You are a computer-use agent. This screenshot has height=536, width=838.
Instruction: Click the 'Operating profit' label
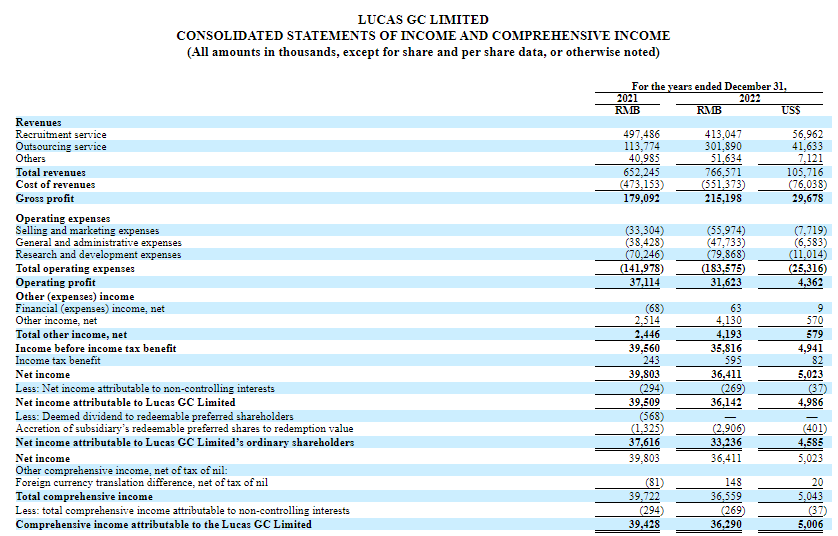click(56, 283)
